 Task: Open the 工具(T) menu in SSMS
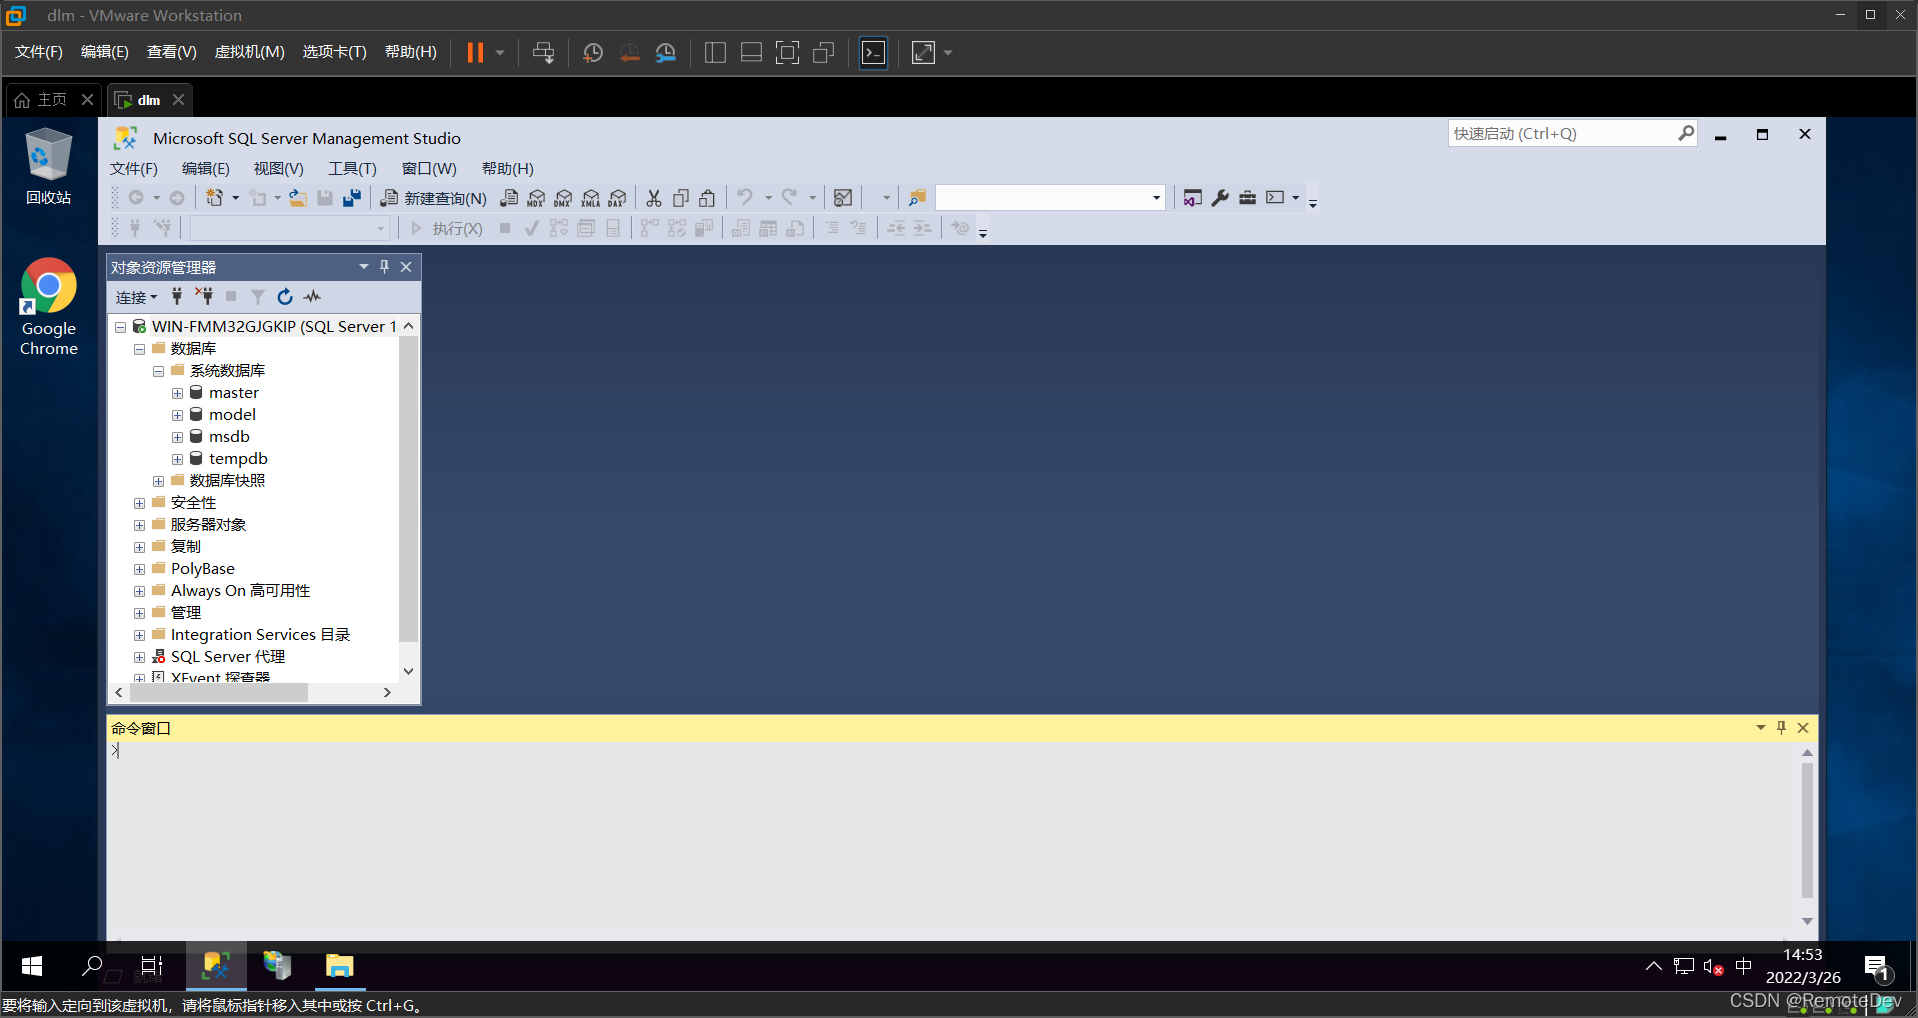pyautogui.click(x=353, y=169)
